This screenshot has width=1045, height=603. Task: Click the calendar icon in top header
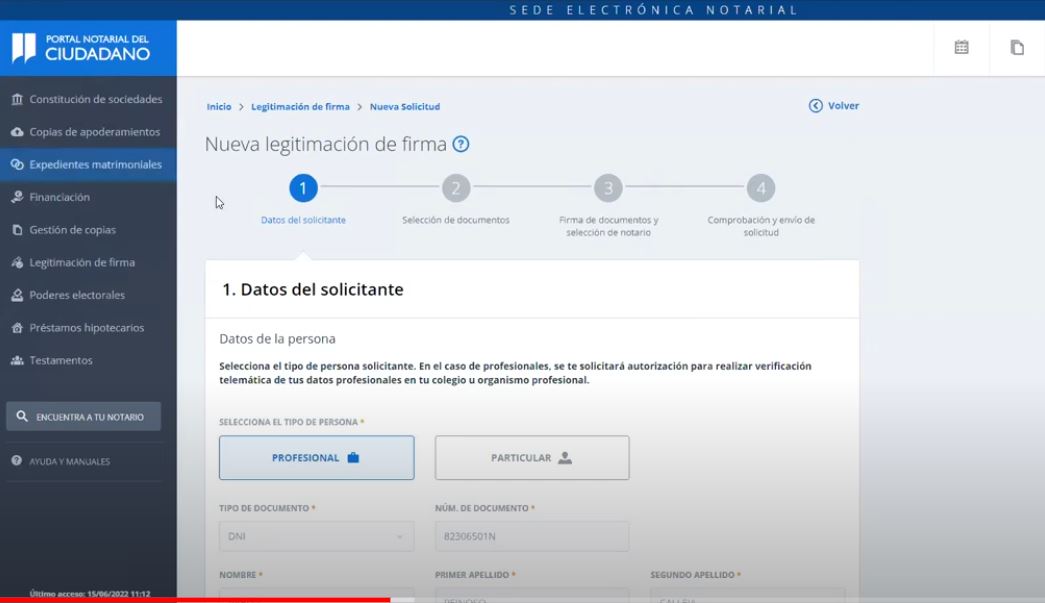pyautogui.click(x=961, y=47)
